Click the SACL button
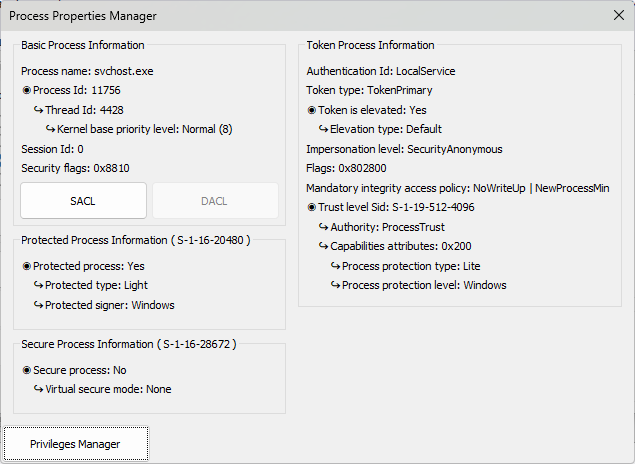 pyautogui.click(x=83, y=201)
